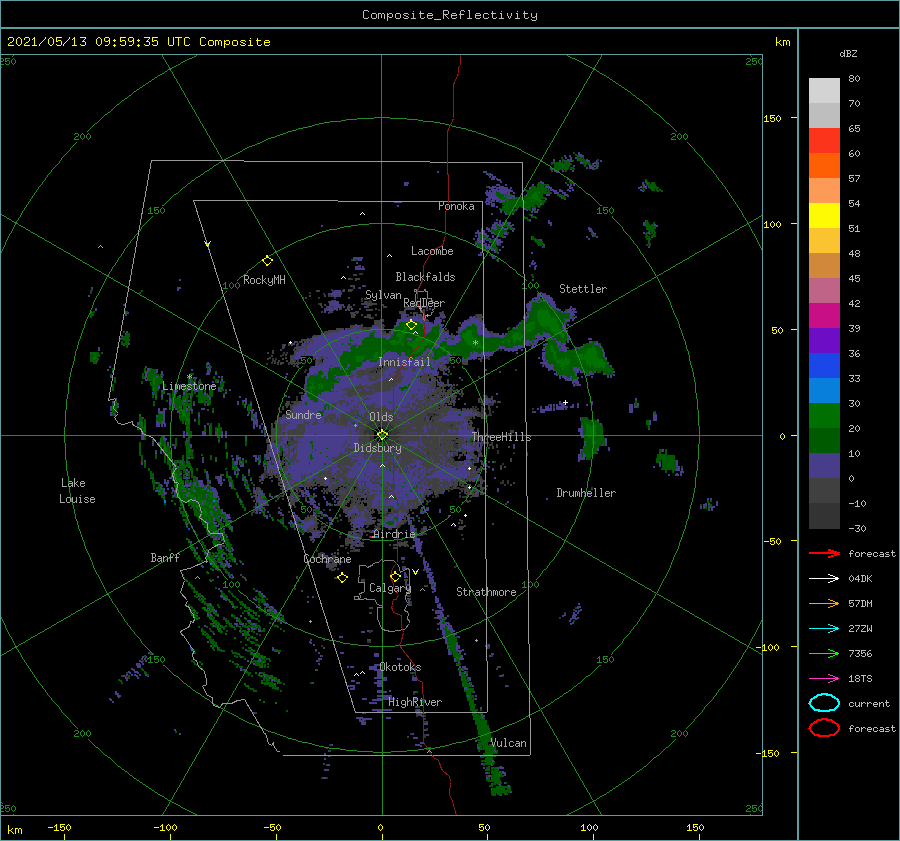Image resolution: width=900 pixels, height=841 pixels.
Task: Select the red 65 dBZ color swatch
Action: click(x=824, y=141)
